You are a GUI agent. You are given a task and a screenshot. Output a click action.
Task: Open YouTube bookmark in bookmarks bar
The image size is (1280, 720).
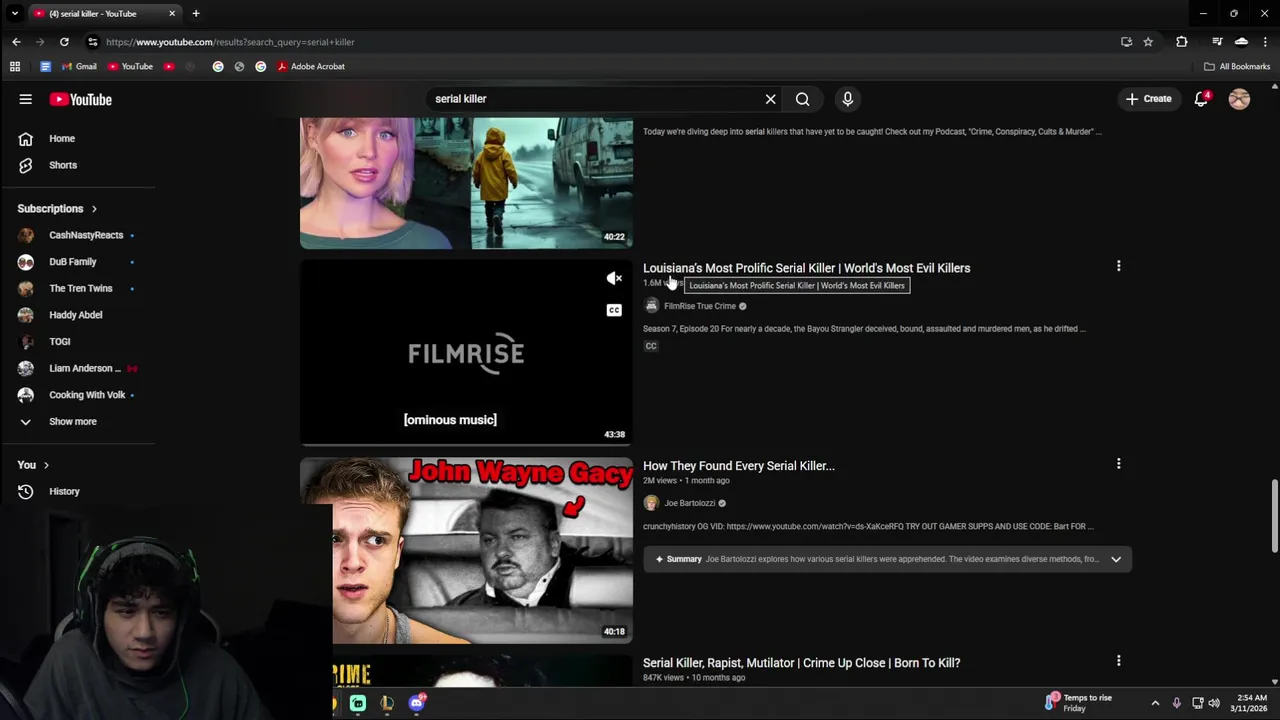pyautogui.click(x=130, y=66)
